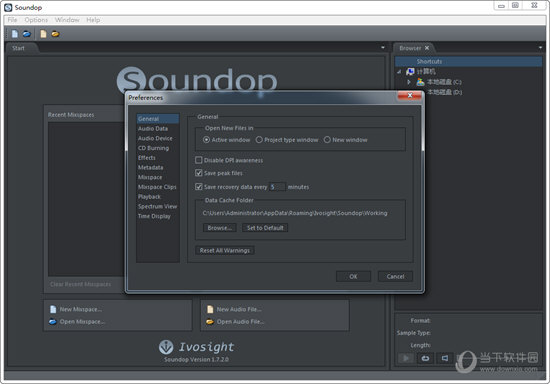
Task: Collapse the computer tree node
Action: tap(399, 72)
